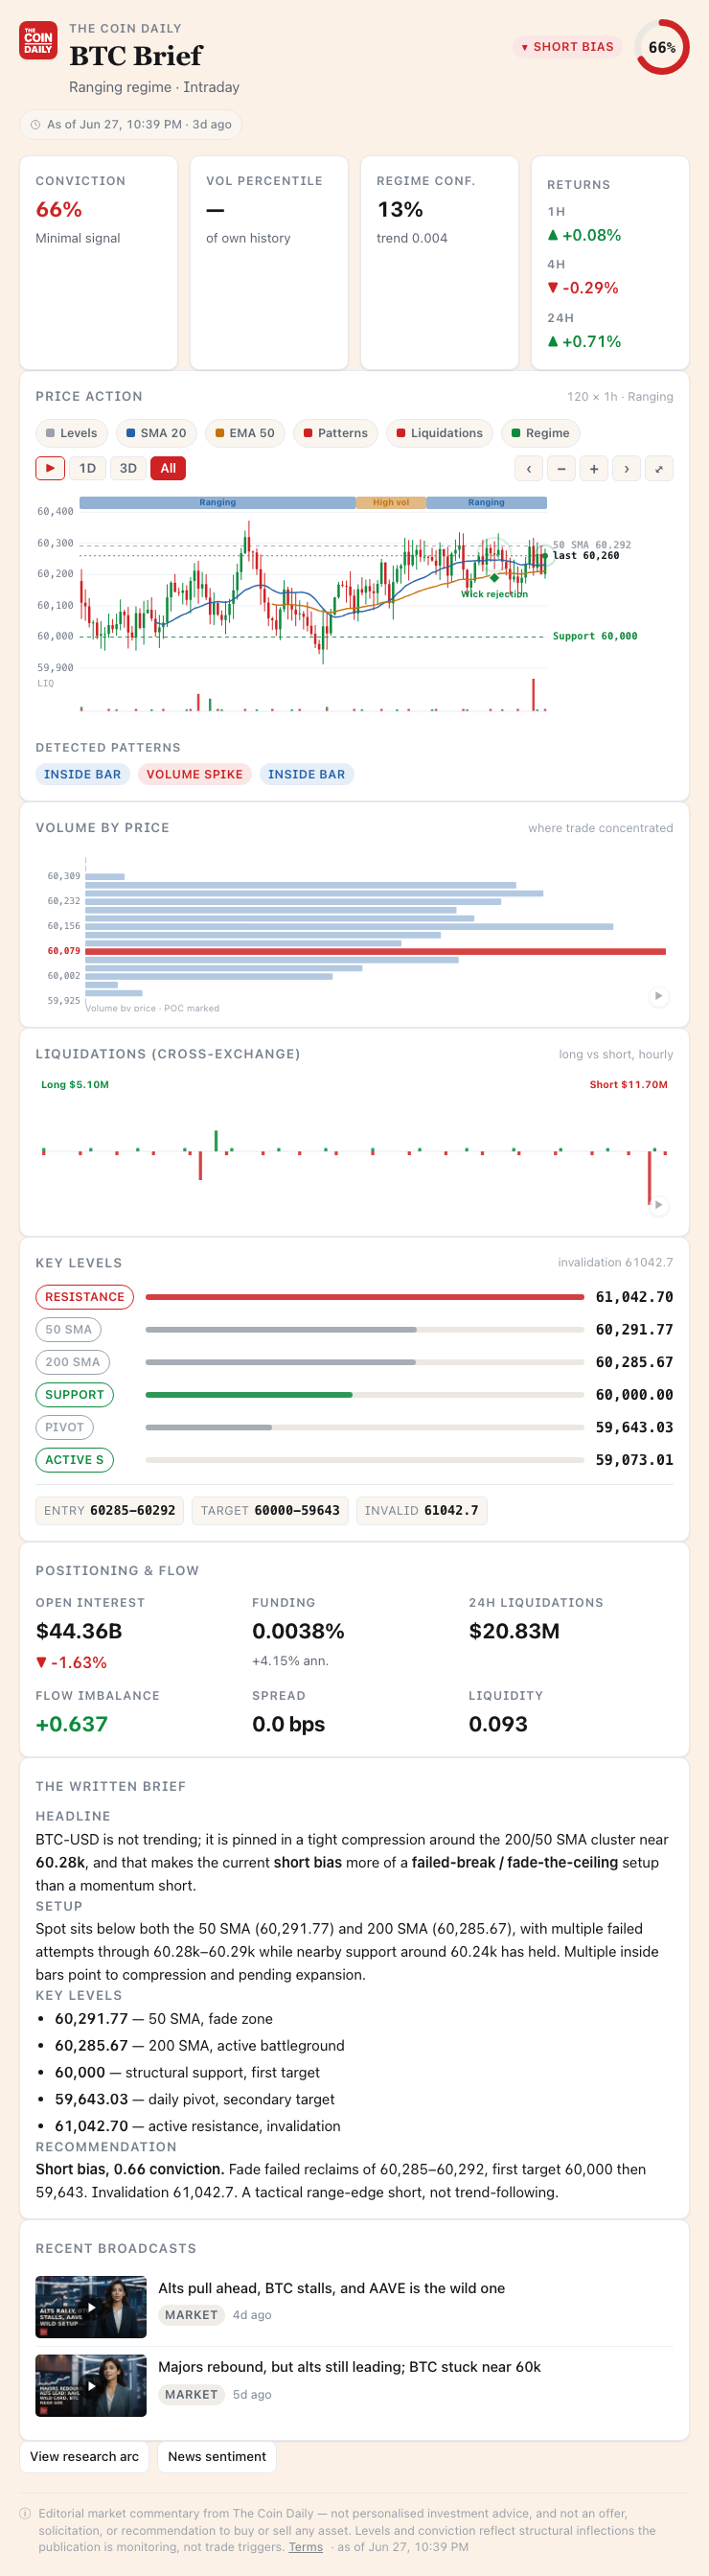Click the first Inside Bar pattern tag
Screen dimensions: 709x2576
coord(83,774)
